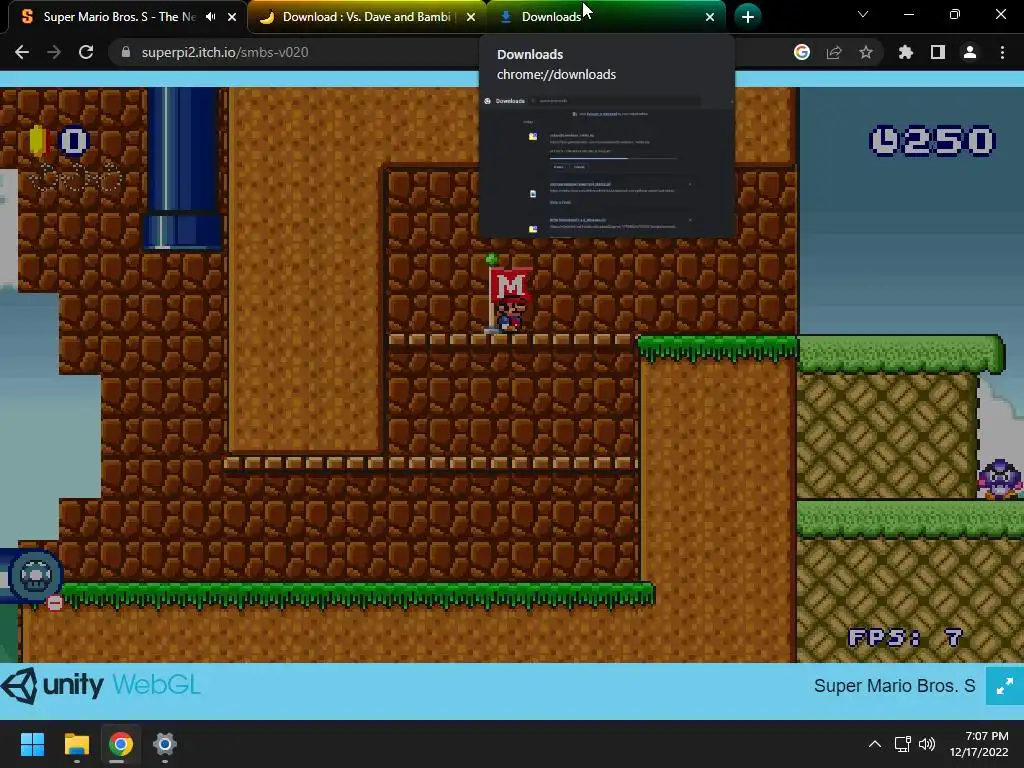Open network status in system tray
The width and height of the screenshot is (1024, 768).
click(x=903, y=744)
